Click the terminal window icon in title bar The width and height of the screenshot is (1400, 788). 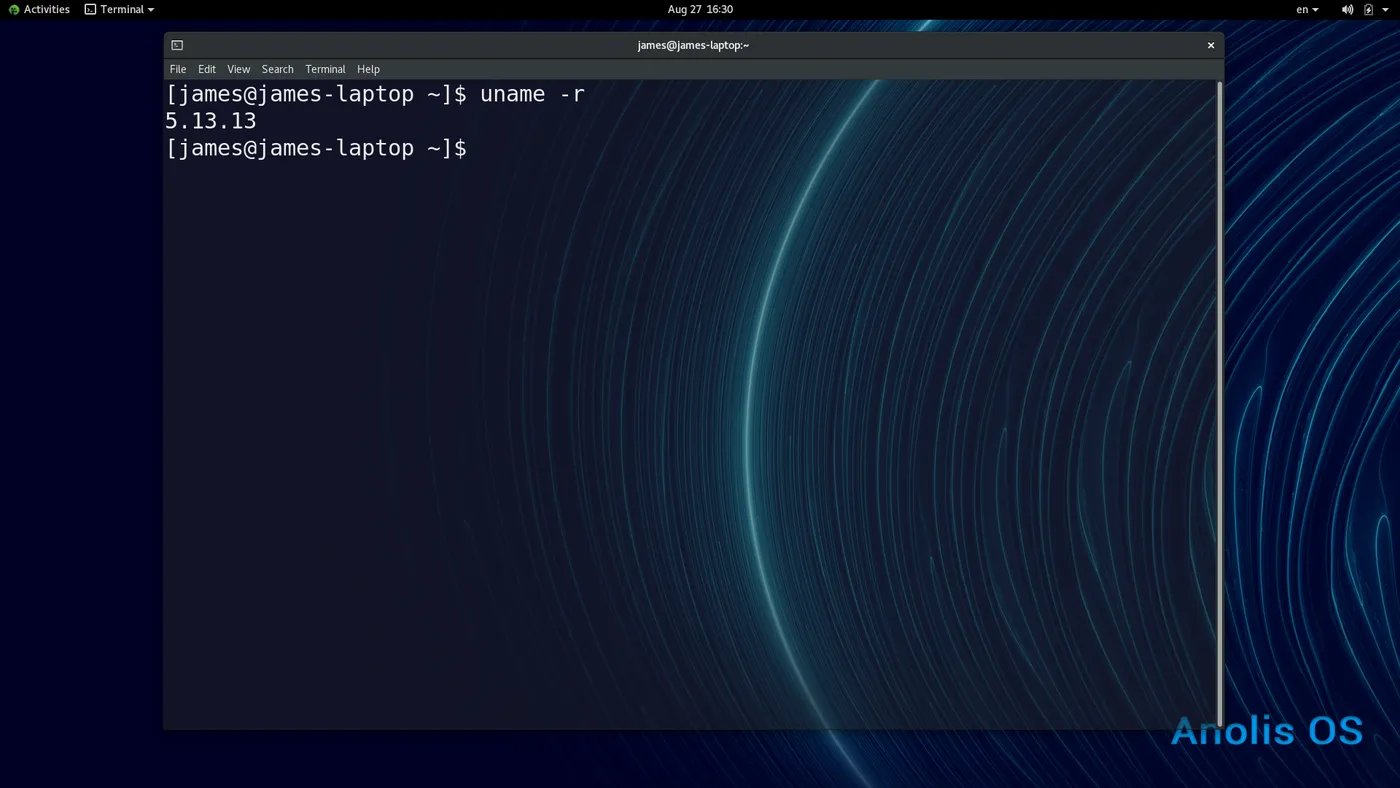tap(177, 45)
